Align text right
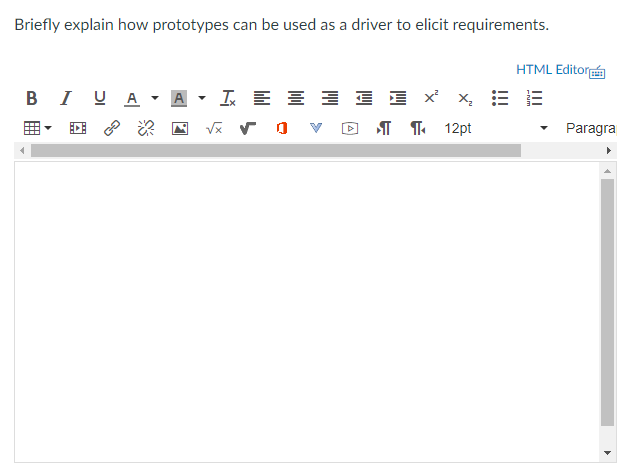The image size is (624, 471). pyautogui.click(x=330, y=98)
